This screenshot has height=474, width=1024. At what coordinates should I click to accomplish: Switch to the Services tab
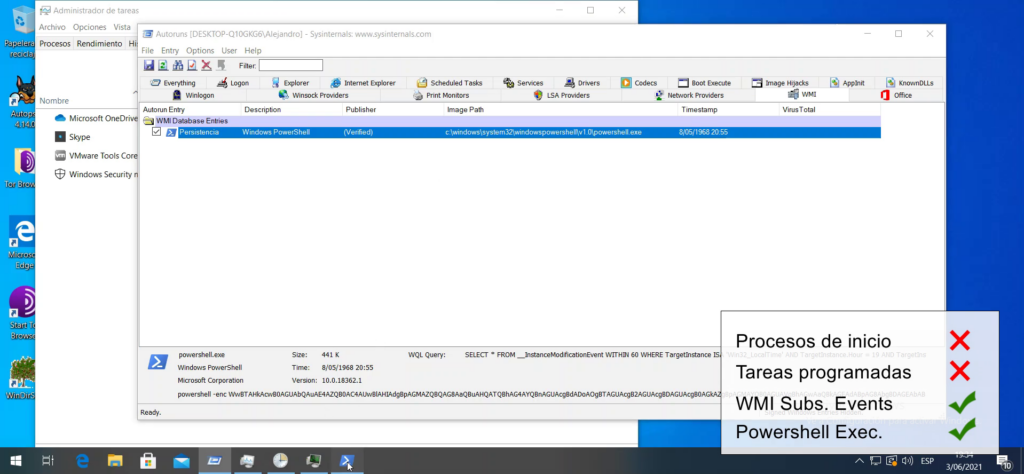click(524, 83)
